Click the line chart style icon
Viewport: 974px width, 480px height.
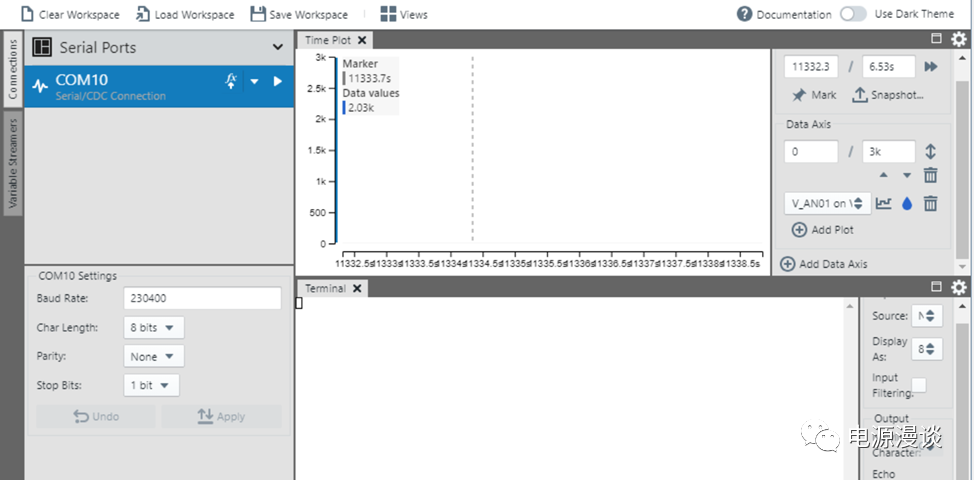click(x=884, y=203)
